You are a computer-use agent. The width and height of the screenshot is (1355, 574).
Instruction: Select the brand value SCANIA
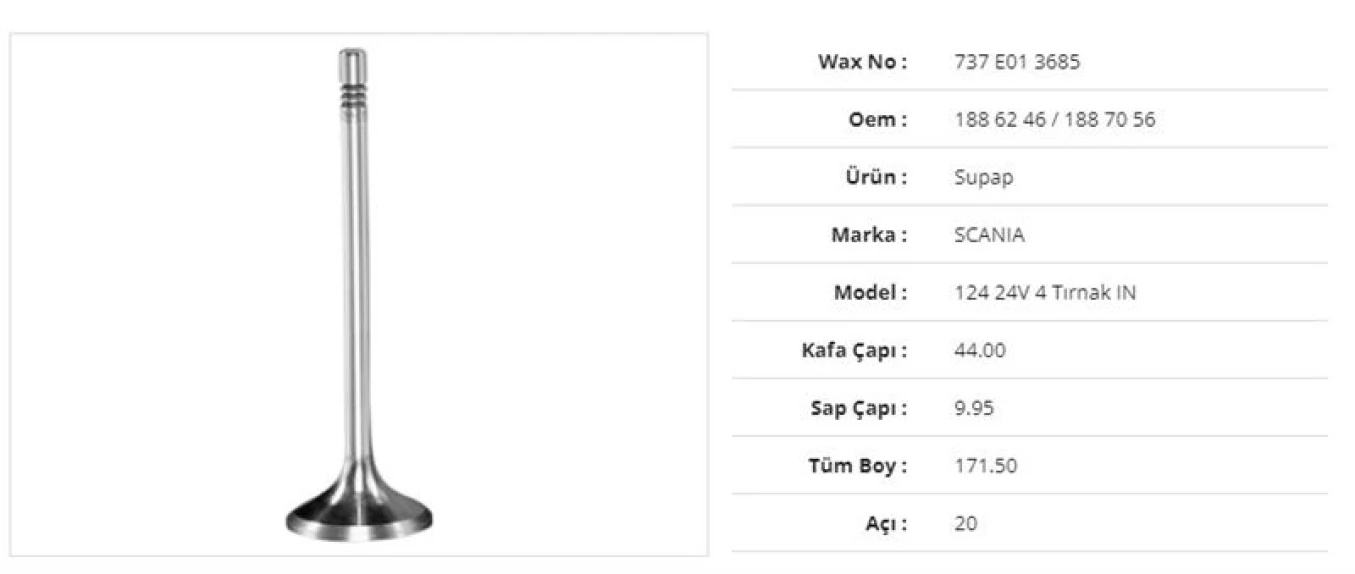tap(990, 236)
